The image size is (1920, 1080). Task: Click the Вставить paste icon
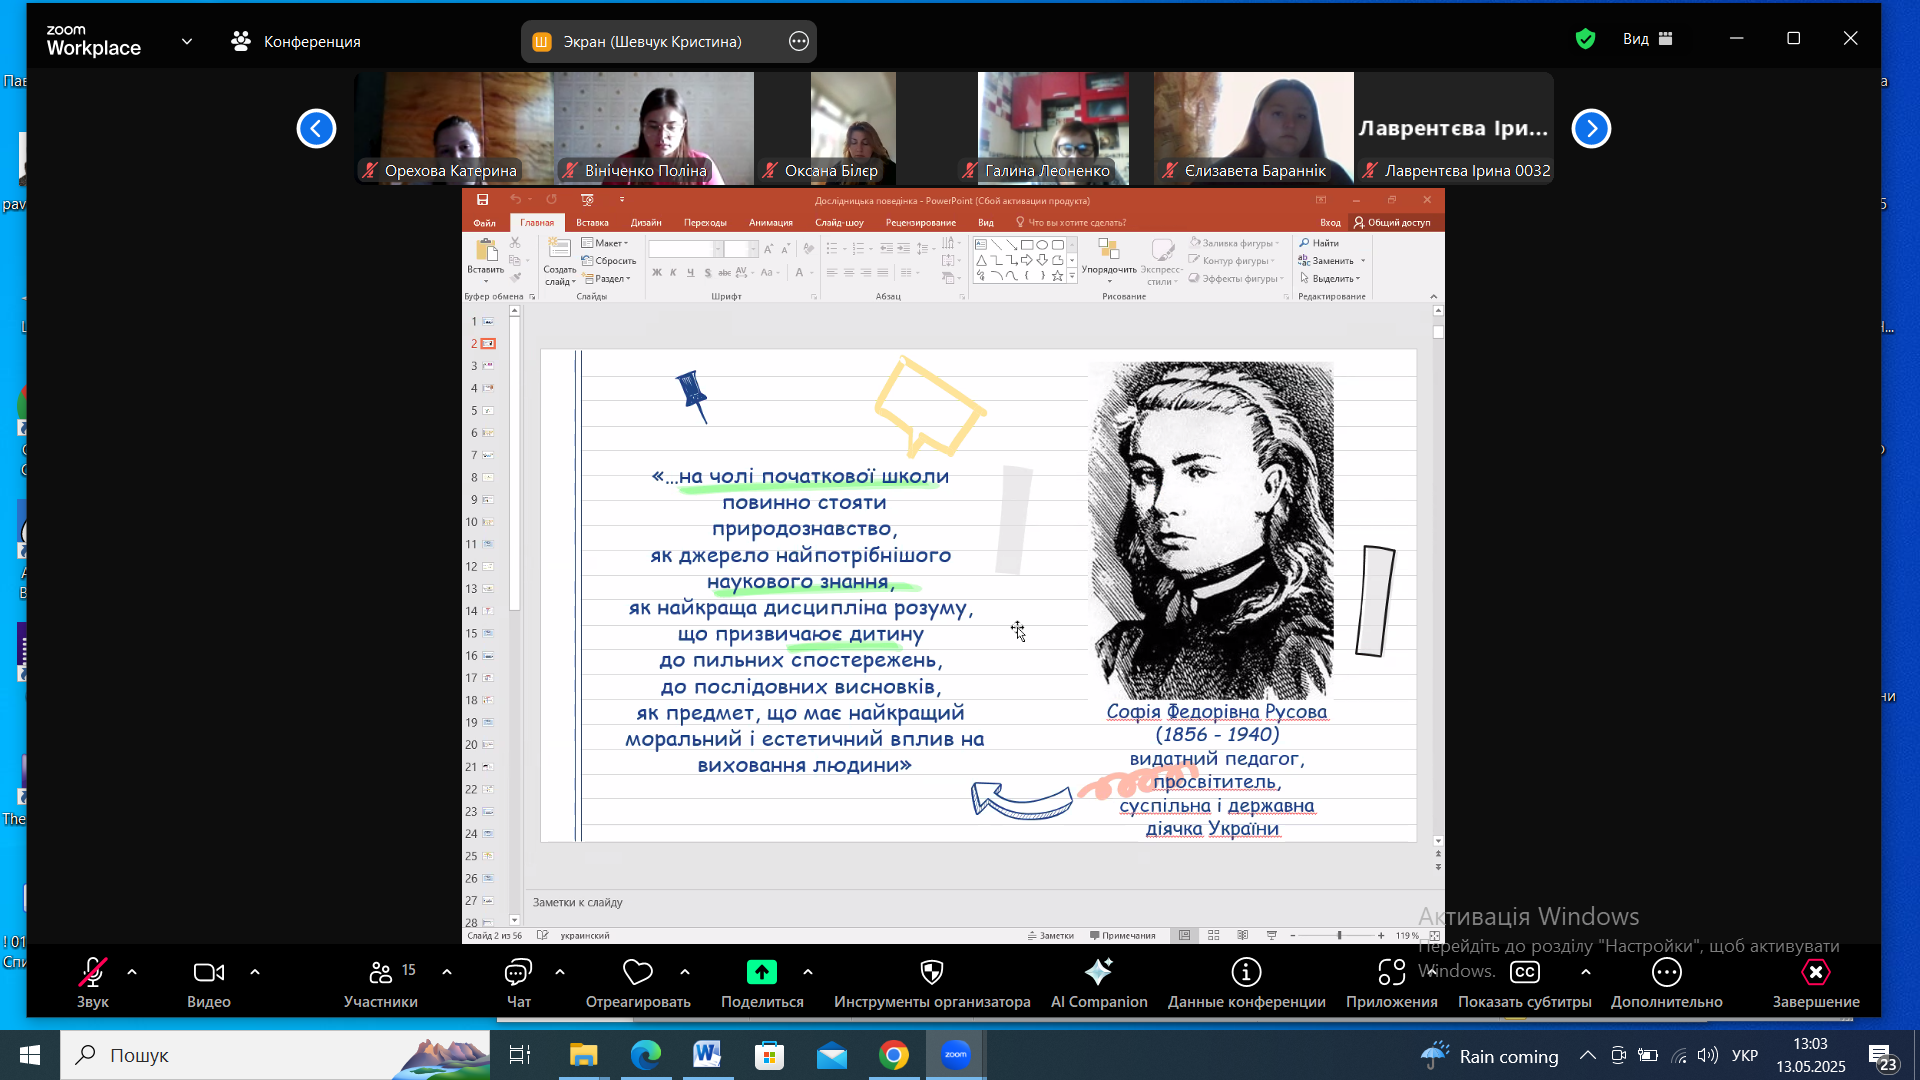[x=486, y=250]
